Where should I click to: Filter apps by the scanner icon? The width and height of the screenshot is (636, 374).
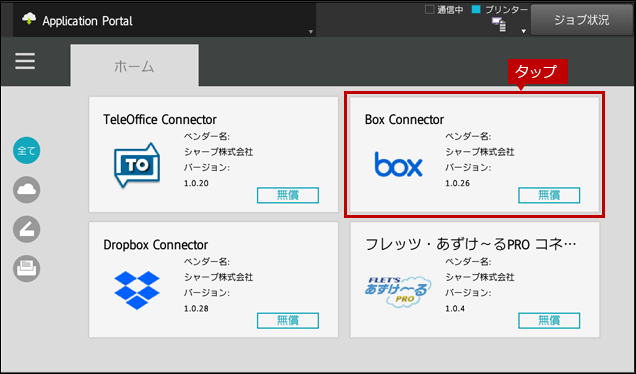[x=26, y=229]
